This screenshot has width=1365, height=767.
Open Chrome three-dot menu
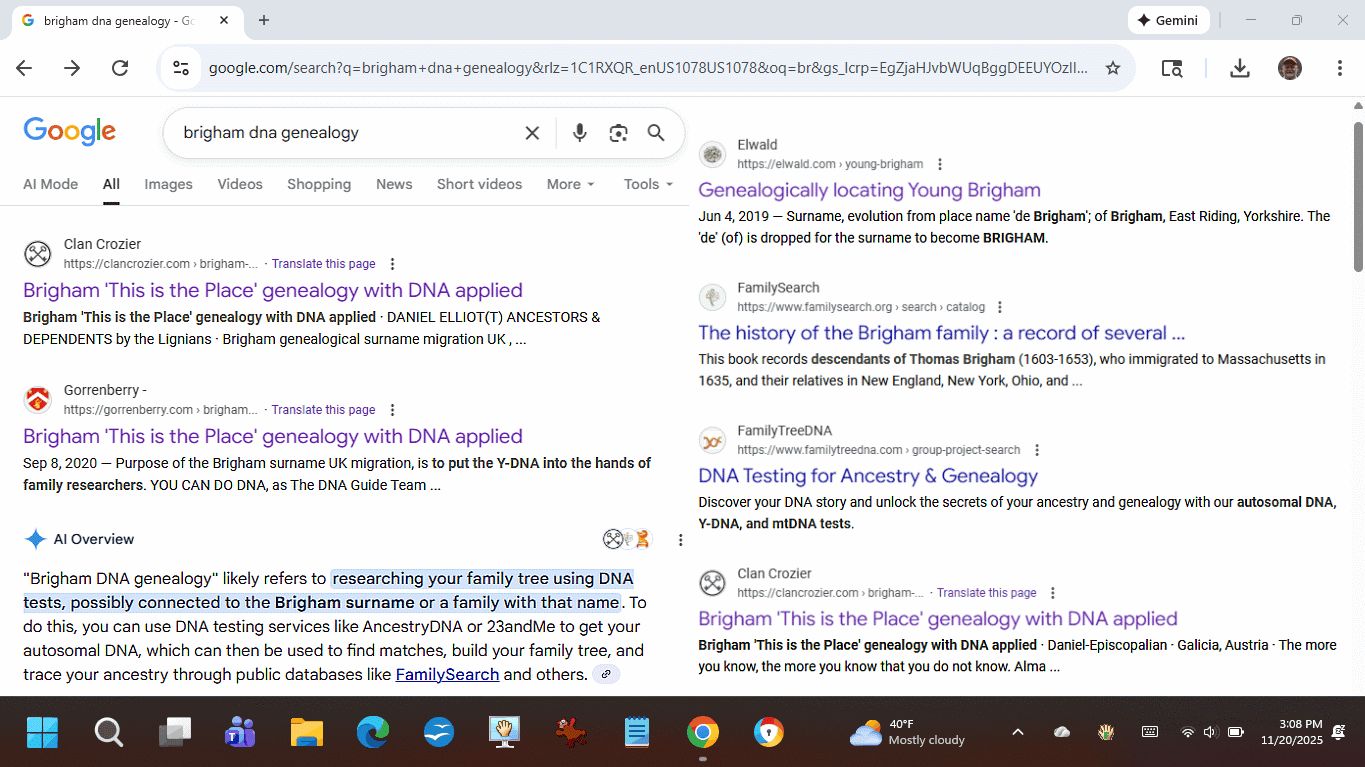(x=1339, y=68)
